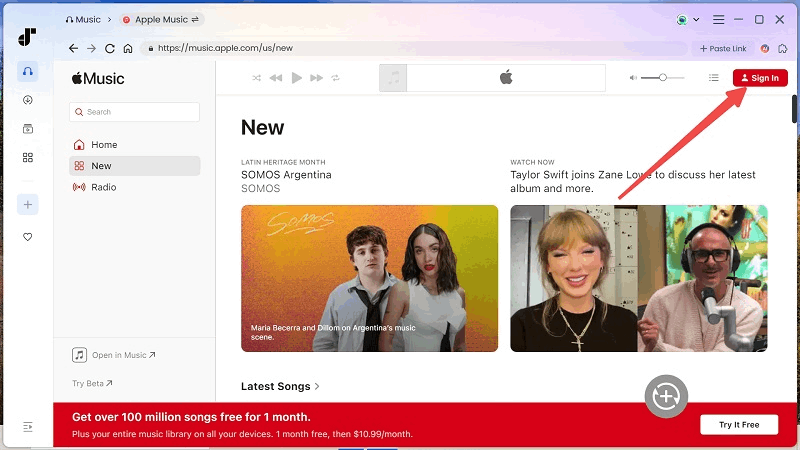Click the browser home icon beside reload
The image size is (800, 450).
pyautogui.click(x=127, y=48)
